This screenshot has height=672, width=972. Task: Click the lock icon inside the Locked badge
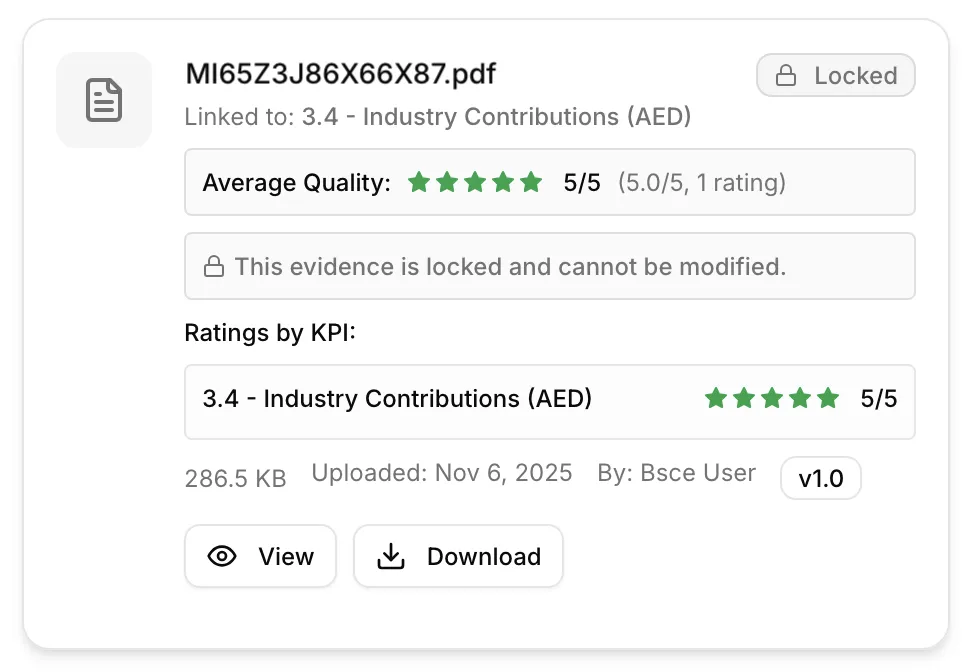[x=787, y=75]
